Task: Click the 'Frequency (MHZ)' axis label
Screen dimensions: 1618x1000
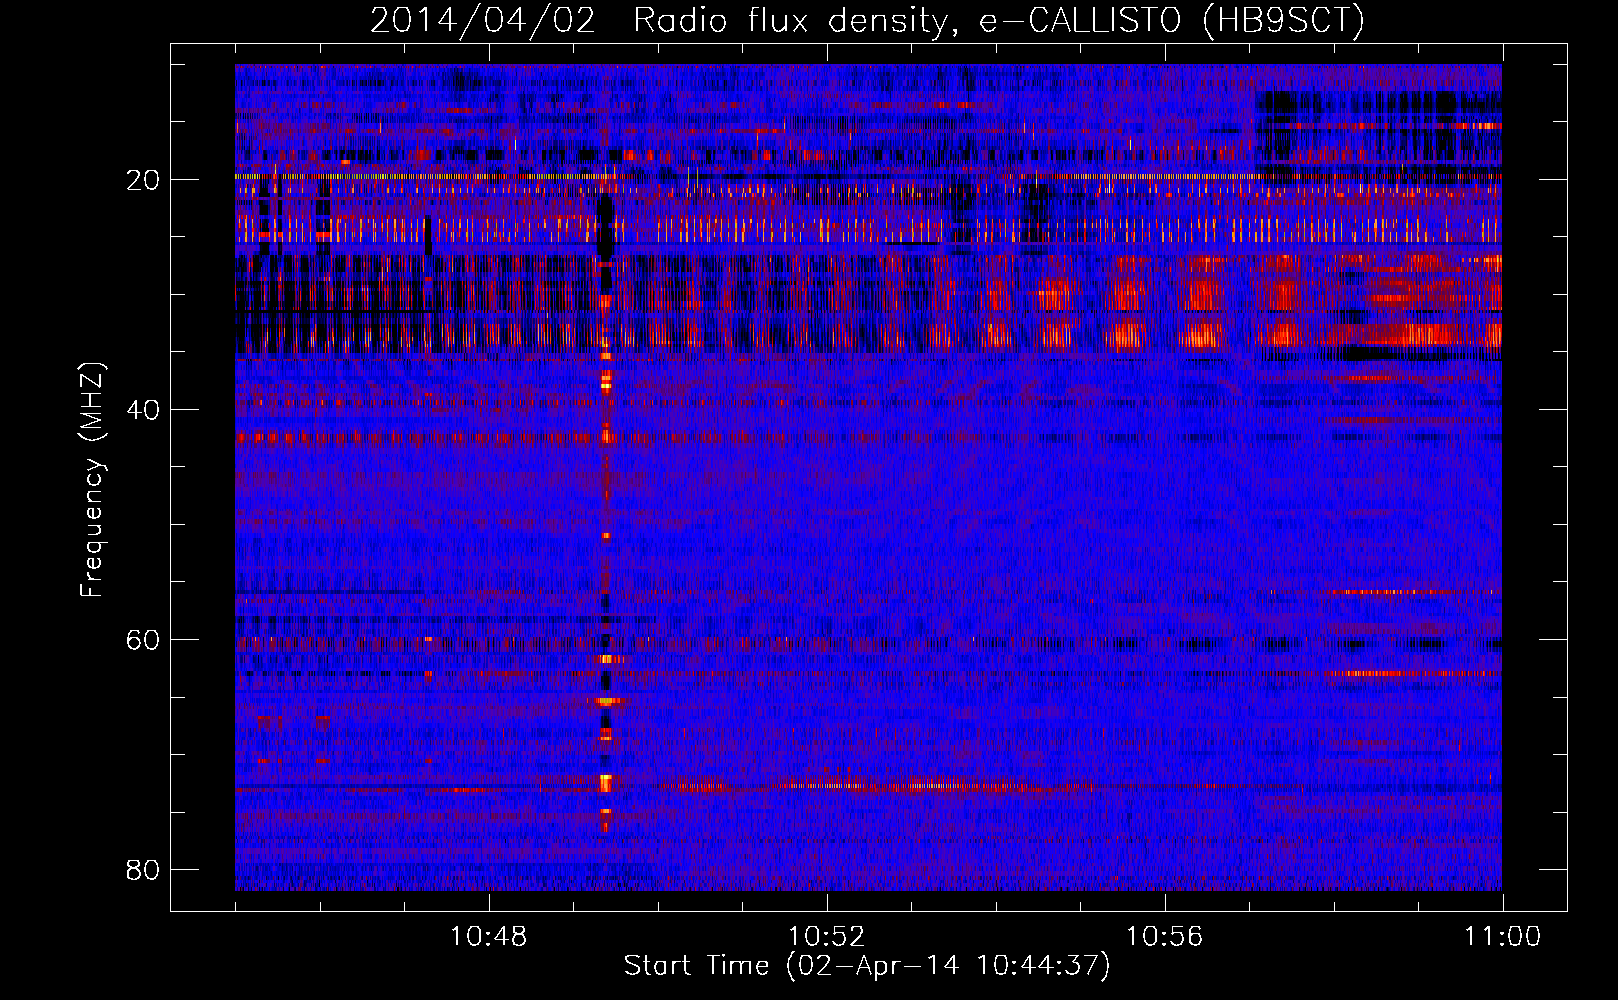Action: point(92,480)
